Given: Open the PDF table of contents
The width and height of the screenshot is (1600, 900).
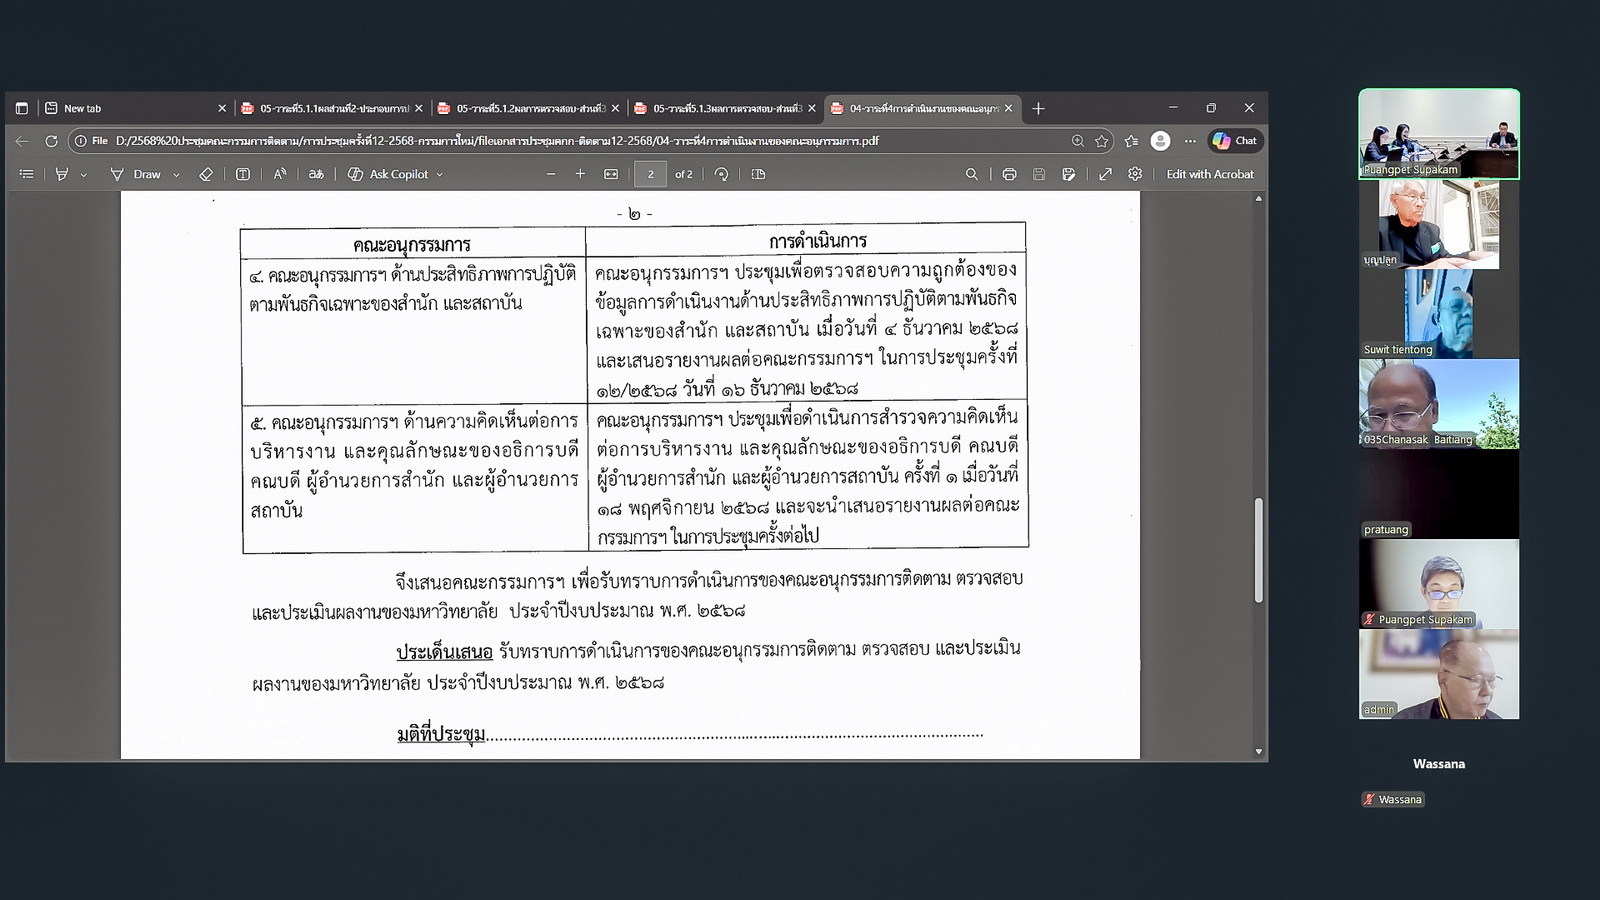Looking at the screenshot, I should click(27, 174).
